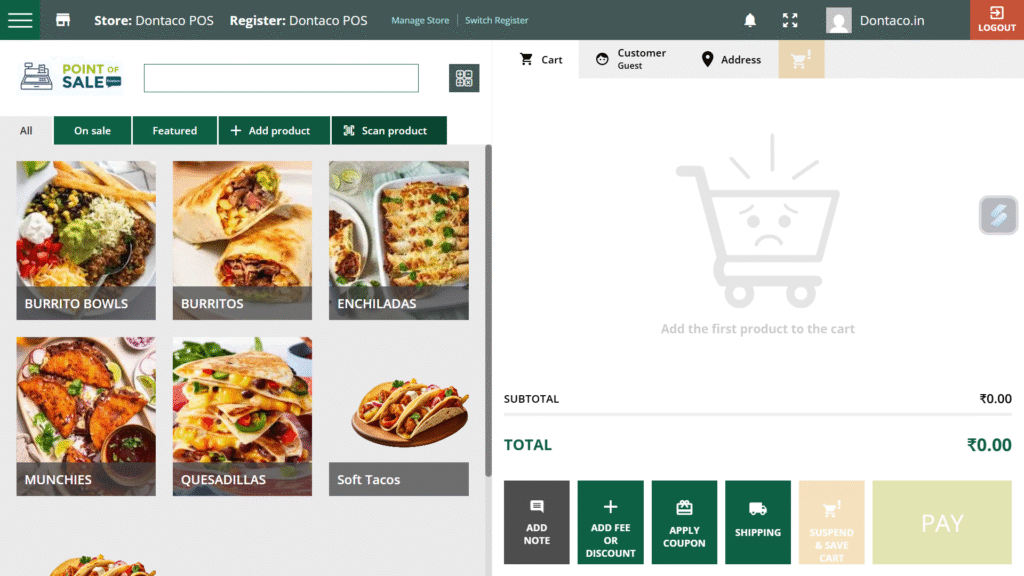Open suspended carts icon tab
The width and height of the screenshot is (1024, 576).
coord(801,60)
